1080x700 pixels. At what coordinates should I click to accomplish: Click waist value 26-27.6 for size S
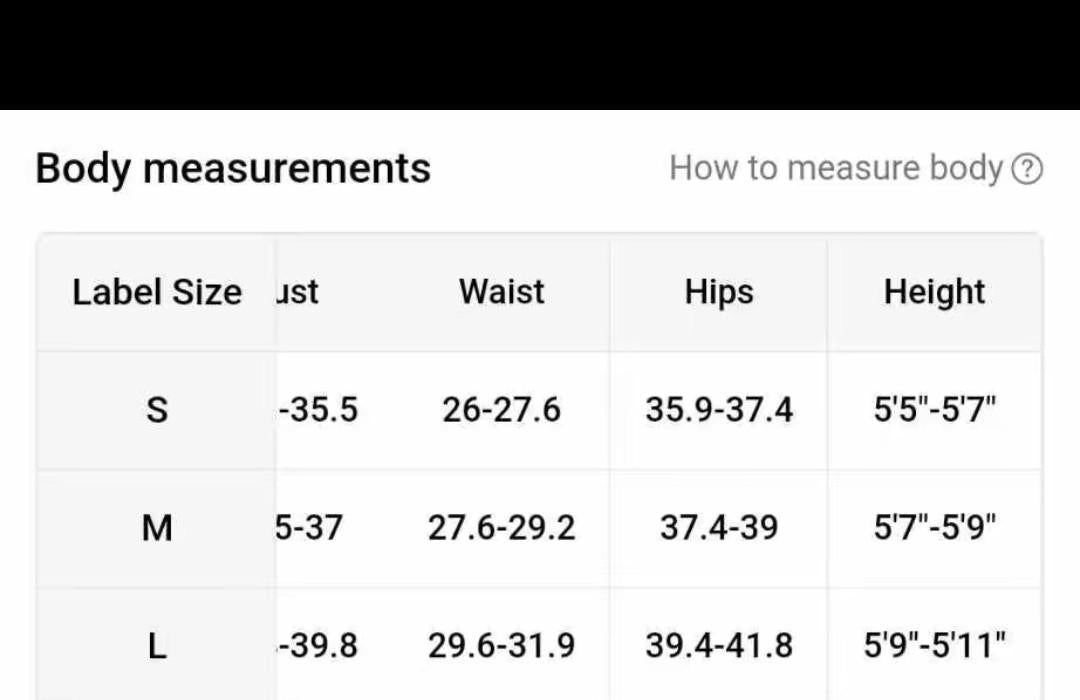[x=501, y=410]
